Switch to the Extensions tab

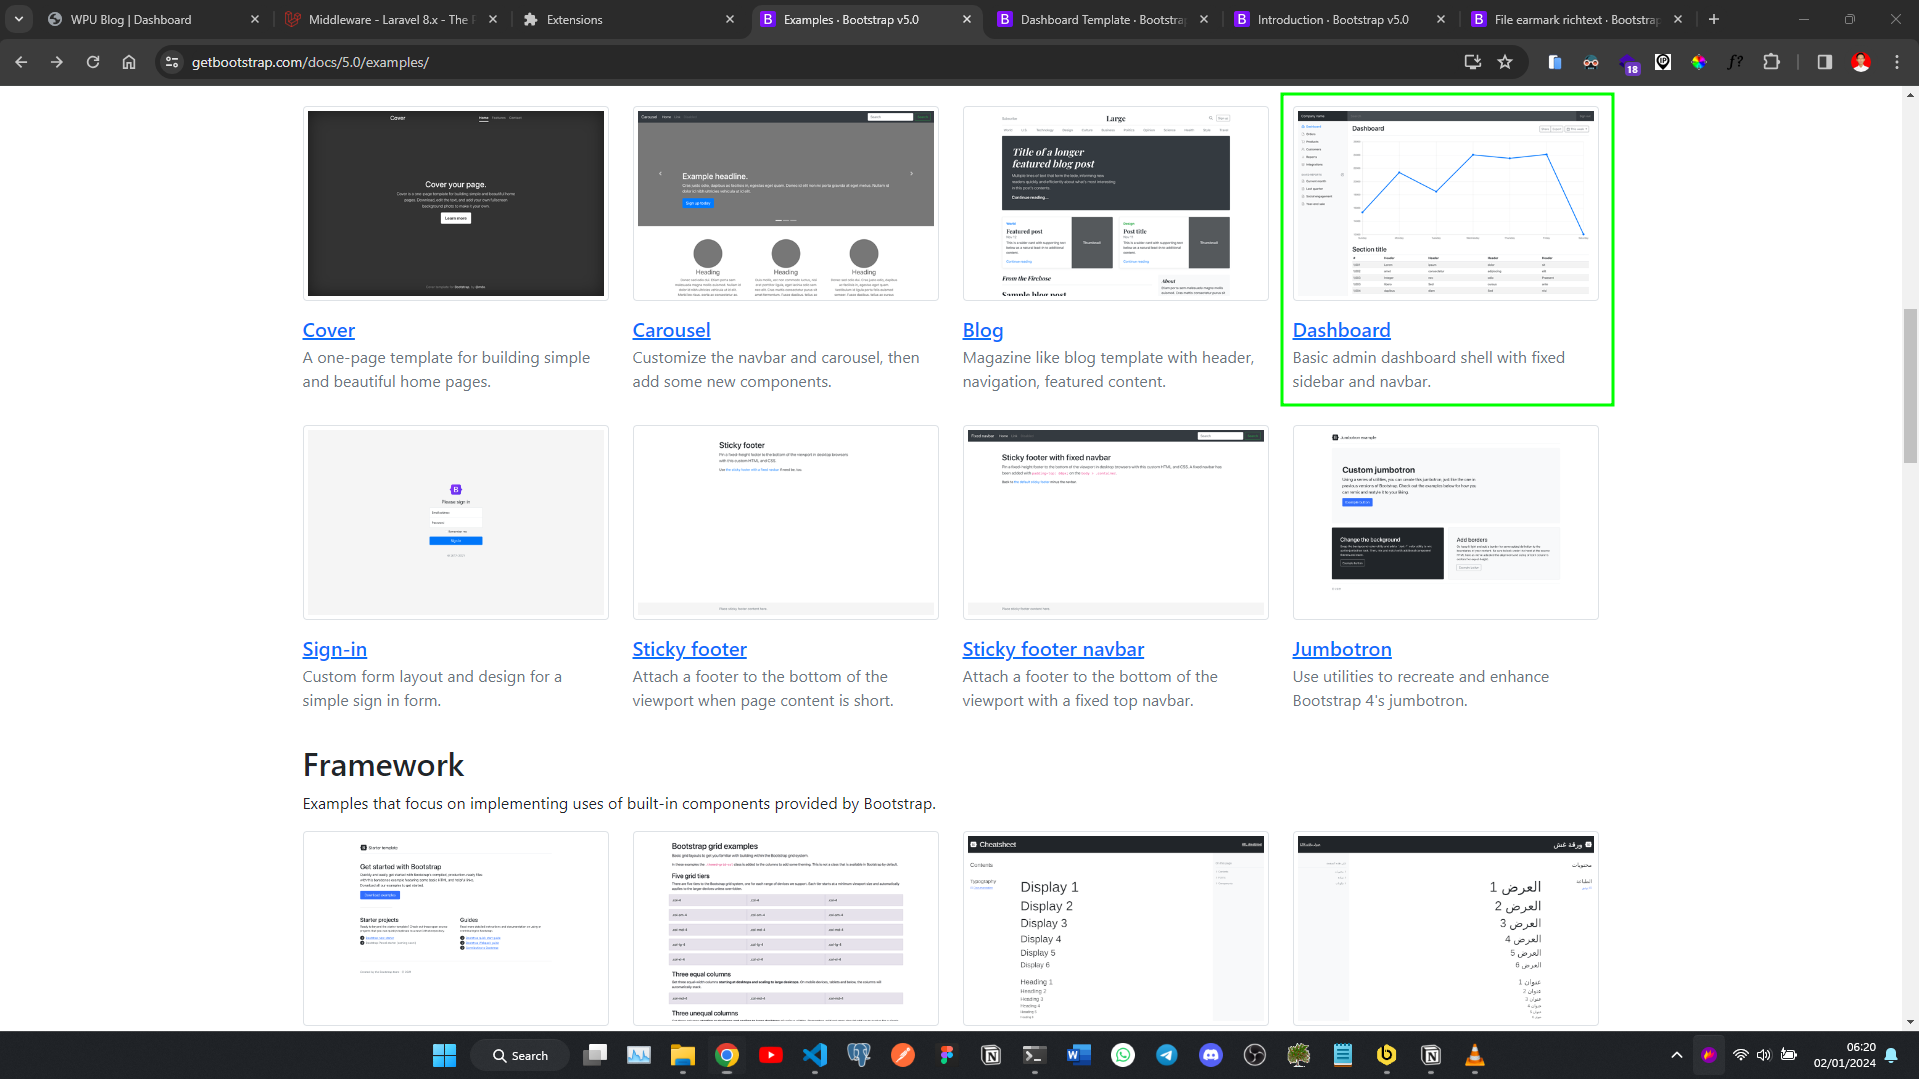pyautogui.click(x=575, y=19)
